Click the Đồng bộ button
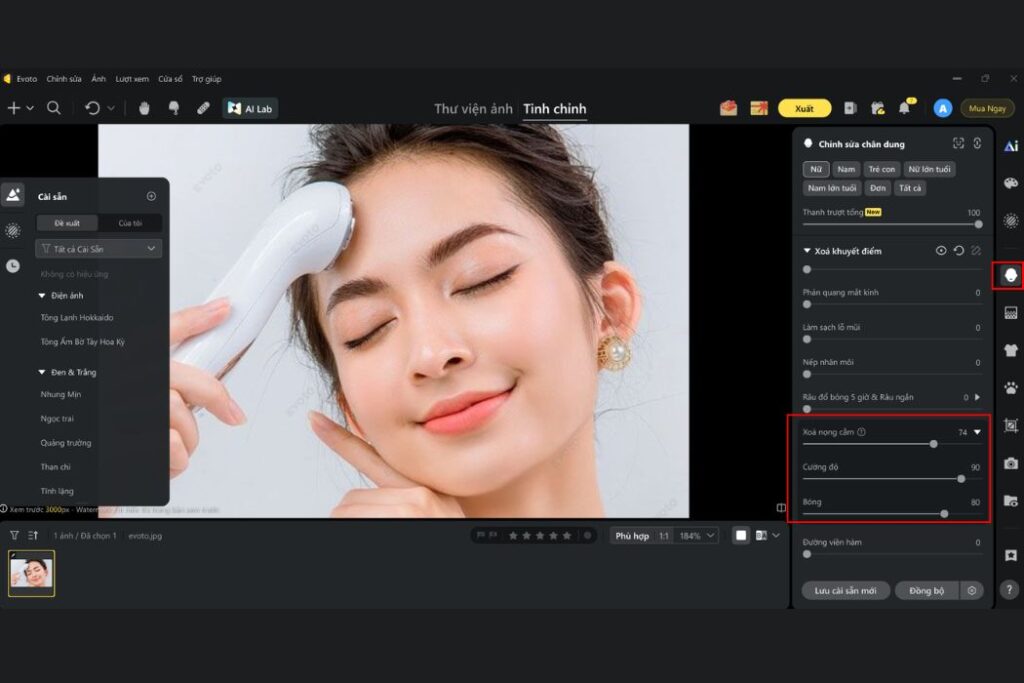Image resolution: width=1024 pixels, height=683 pixels. coord(927,590)
